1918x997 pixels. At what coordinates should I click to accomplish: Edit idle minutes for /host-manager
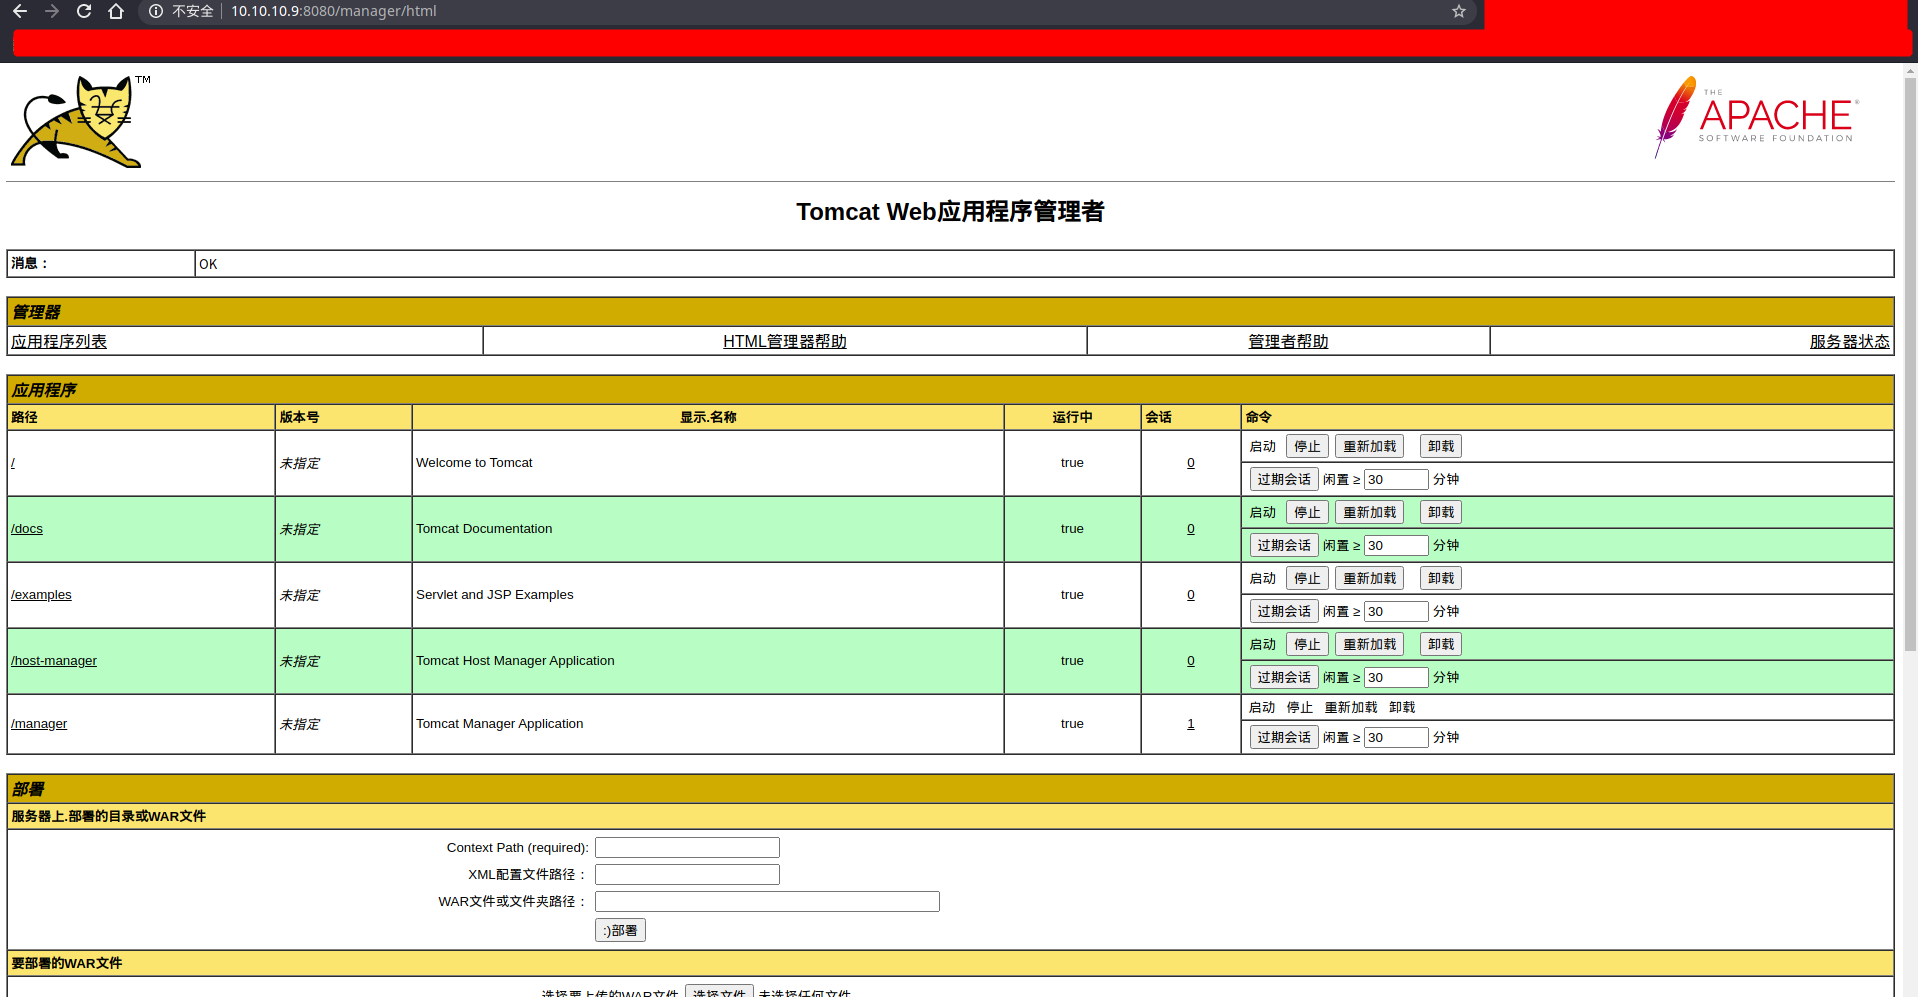[x=1396, y=677]
